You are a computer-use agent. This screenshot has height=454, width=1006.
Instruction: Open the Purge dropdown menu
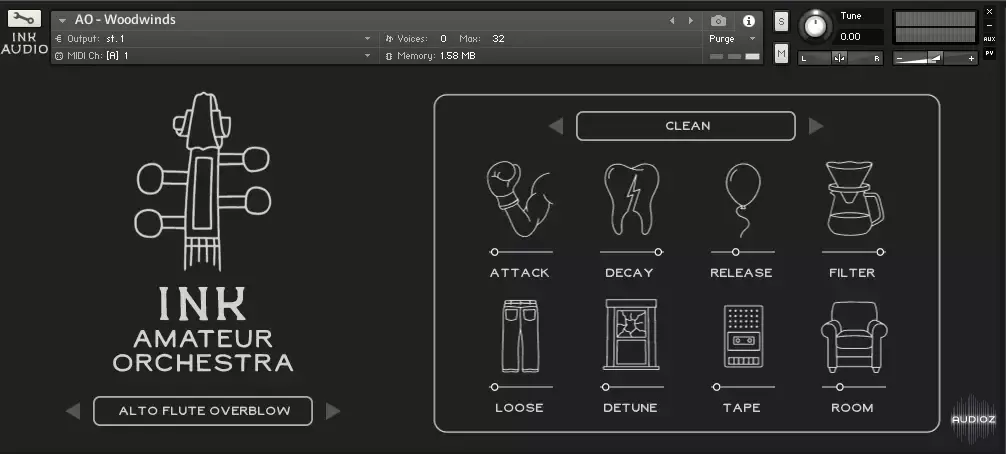coord(731,39)
